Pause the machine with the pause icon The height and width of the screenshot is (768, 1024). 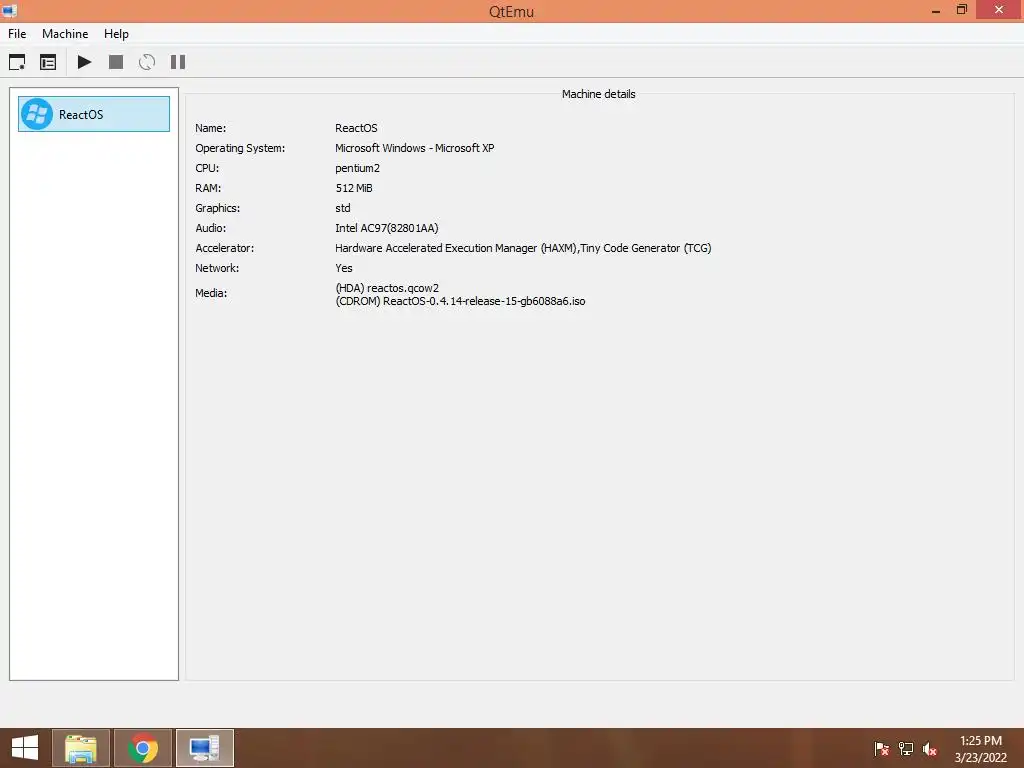[178, 62]
